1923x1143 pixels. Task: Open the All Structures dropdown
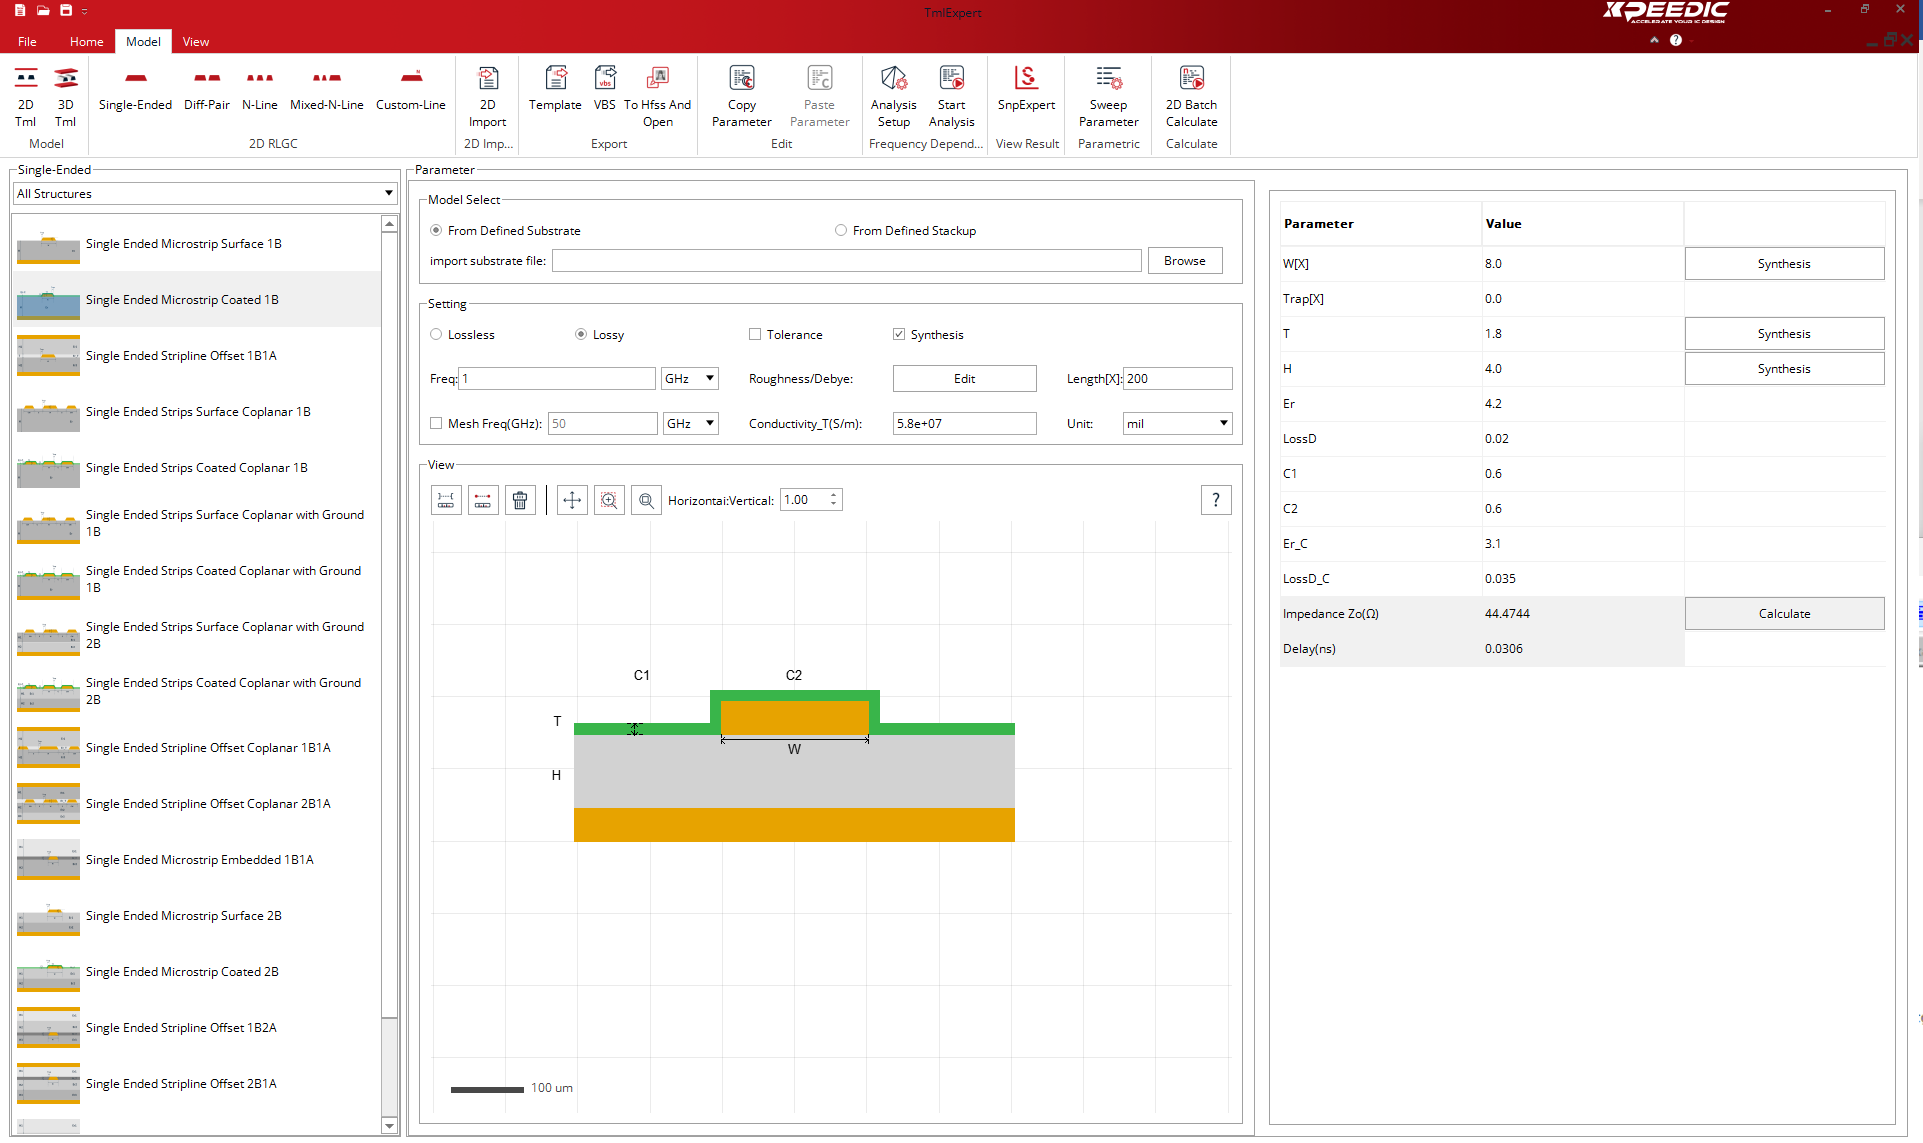(205, 194)
